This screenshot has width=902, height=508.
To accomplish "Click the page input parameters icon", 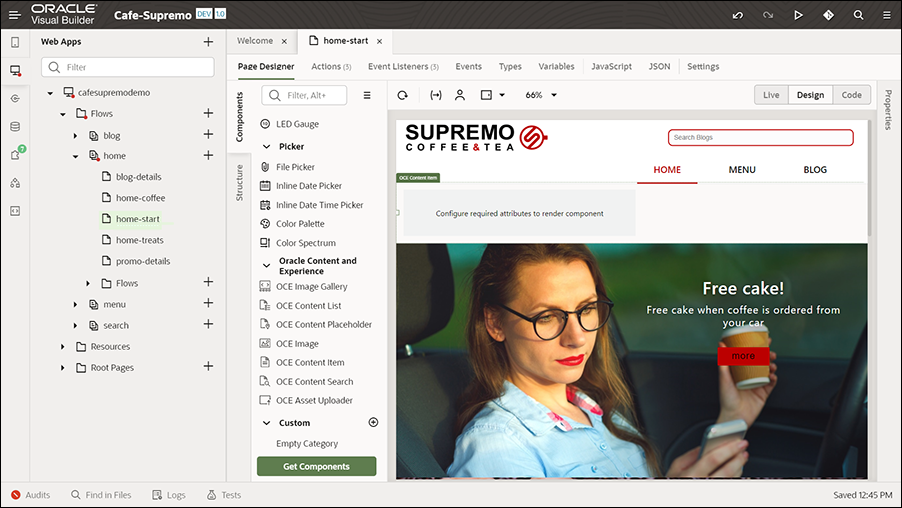I will [436, 95].
